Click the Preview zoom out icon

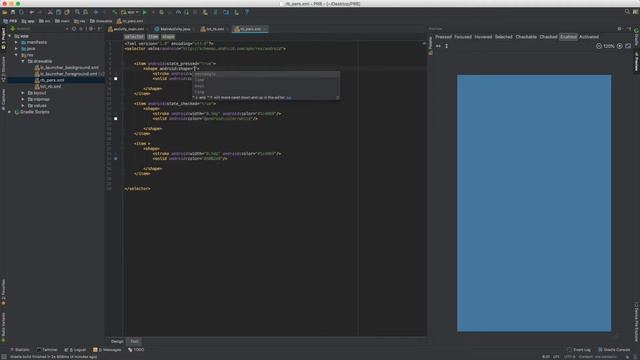pyautogui.click(x=599, y=46)
